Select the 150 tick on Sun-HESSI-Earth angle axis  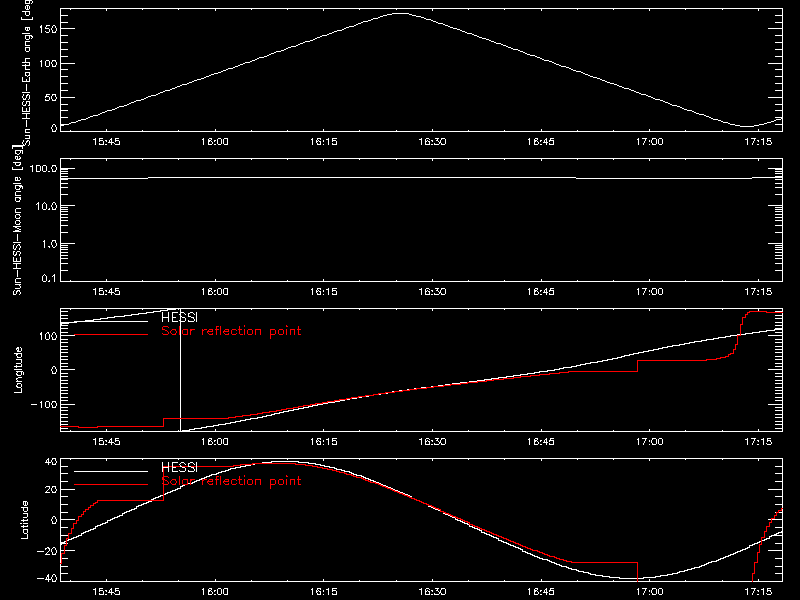[47, 29]
